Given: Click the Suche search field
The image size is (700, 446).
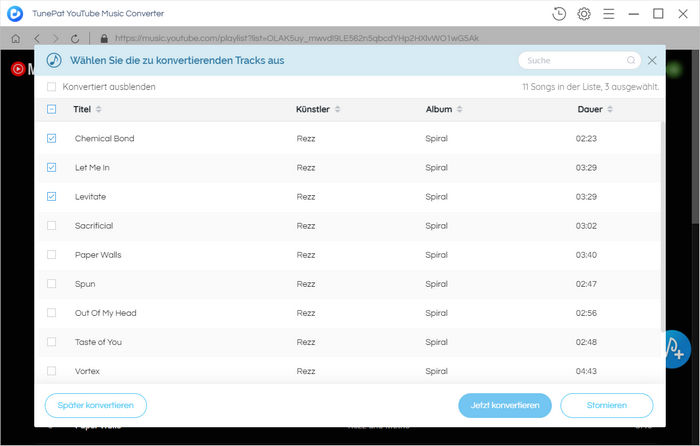Looking at the screenshot, I should click(x=579, y=60).
